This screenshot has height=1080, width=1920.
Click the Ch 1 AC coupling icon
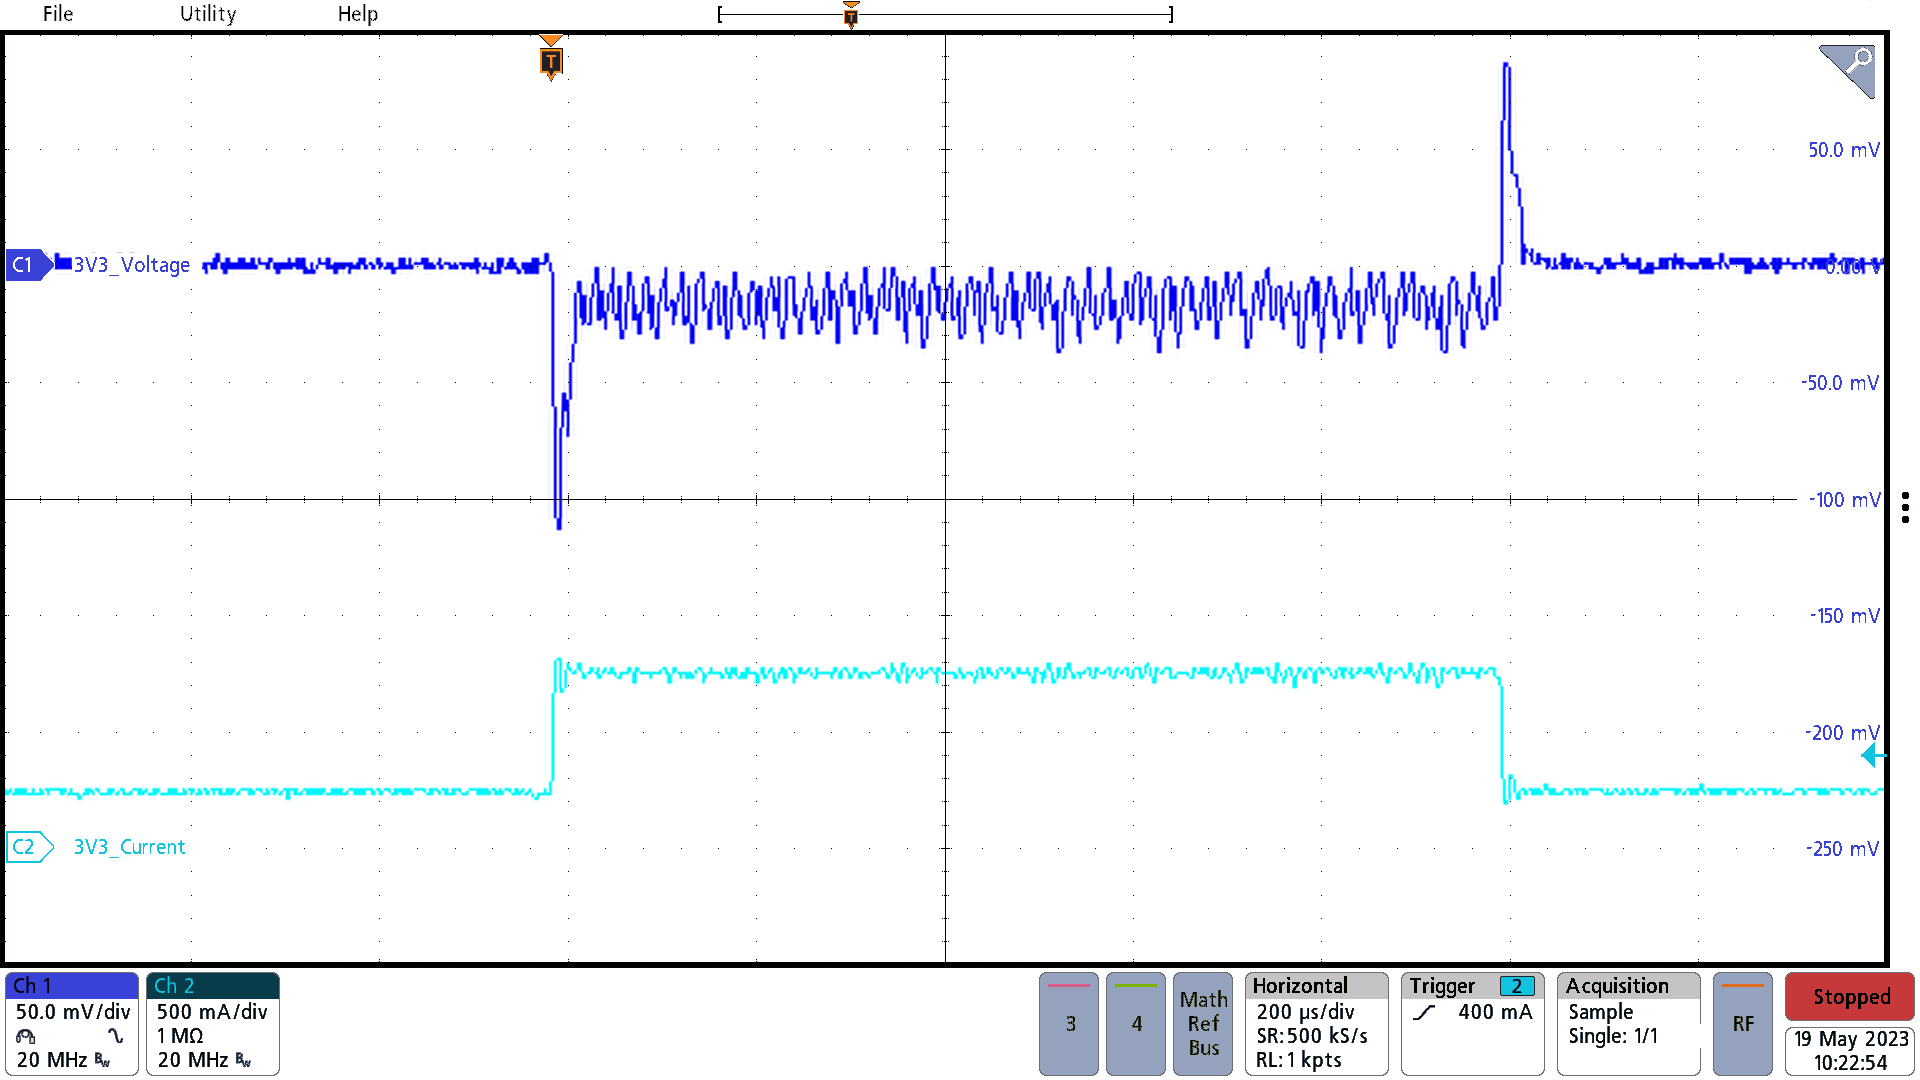[116, 1036]
